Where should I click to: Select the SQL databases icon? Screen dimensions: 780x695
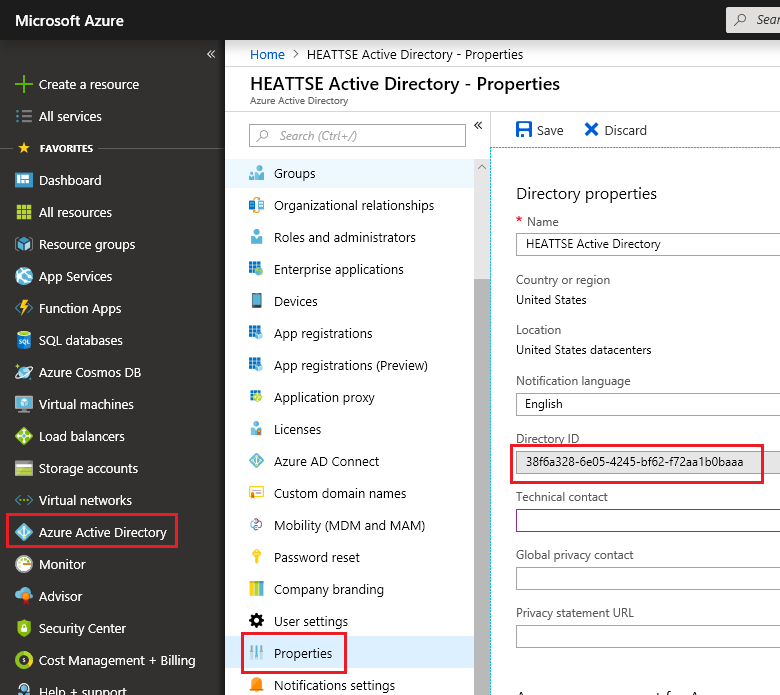(x=24, y=340)
